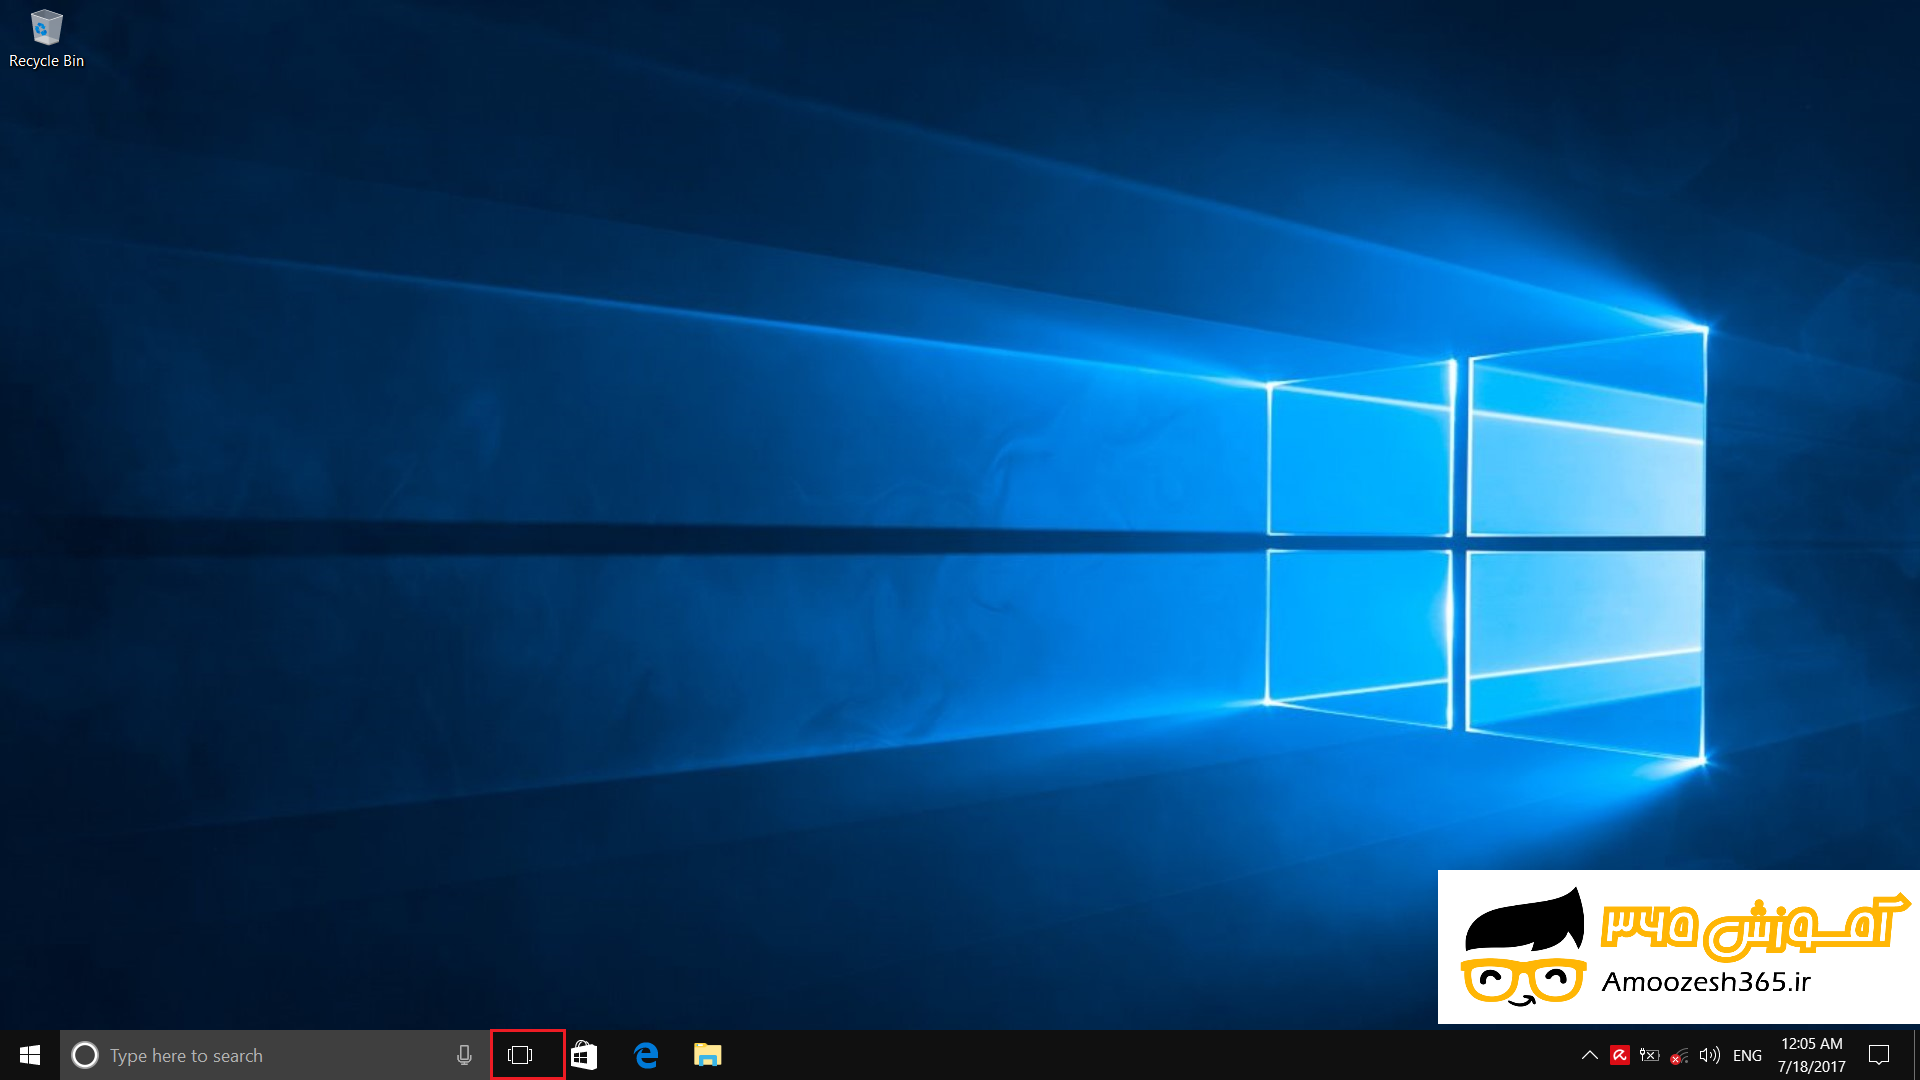1920x1080 pixels.
Task: Click the Show Desktop sliver at taskbar end
Action: 1916,1055
